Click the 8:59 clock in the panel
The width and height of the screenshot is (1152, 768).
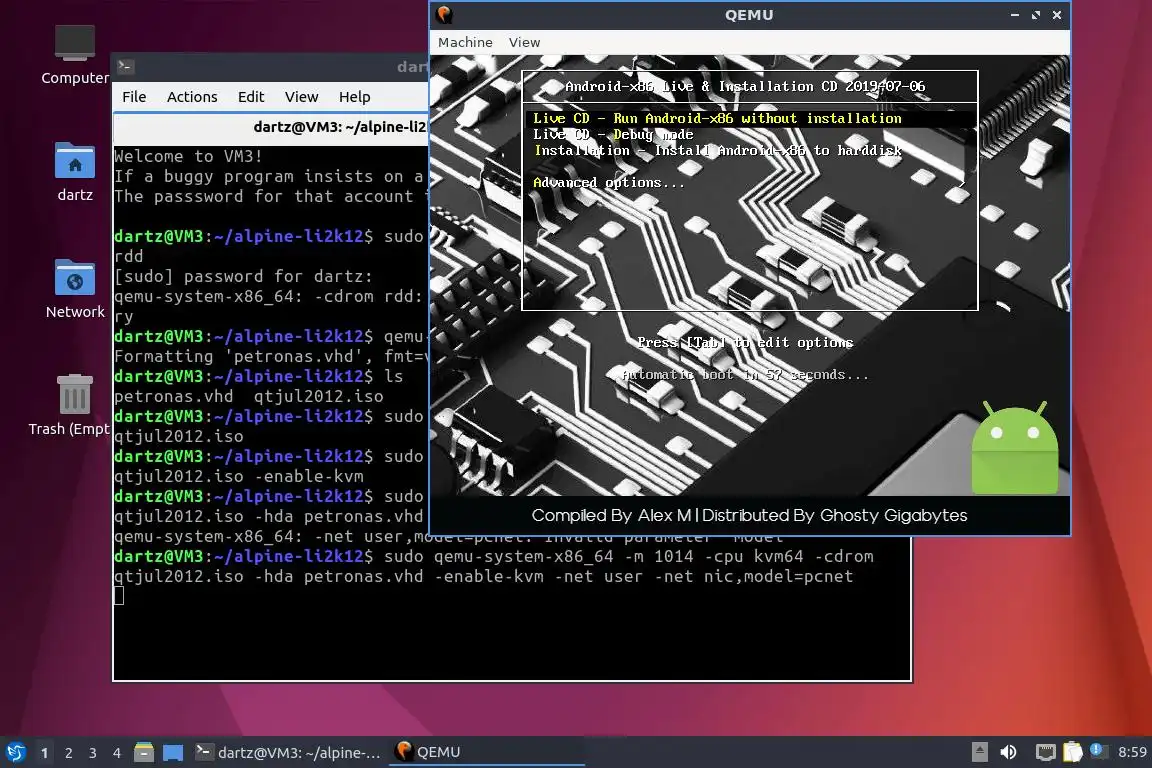(1132, 752)
